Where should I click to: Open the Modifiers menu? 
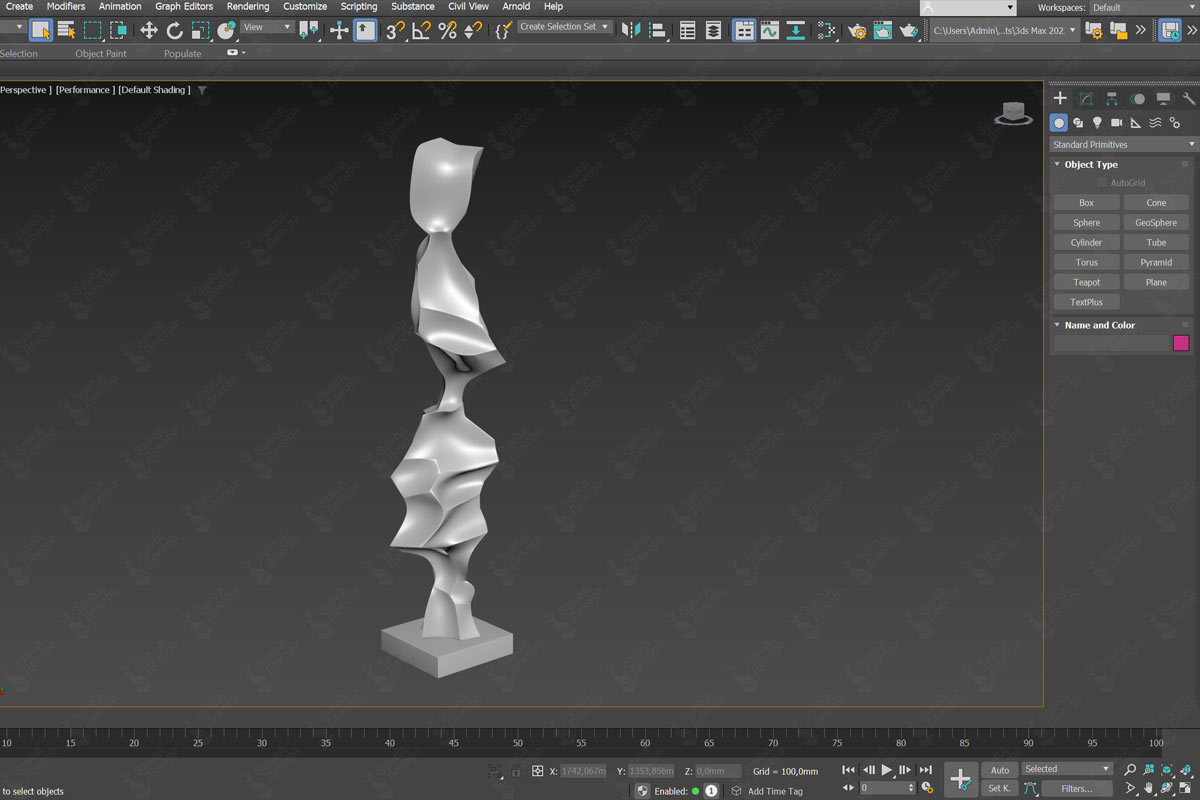[66, 6]
